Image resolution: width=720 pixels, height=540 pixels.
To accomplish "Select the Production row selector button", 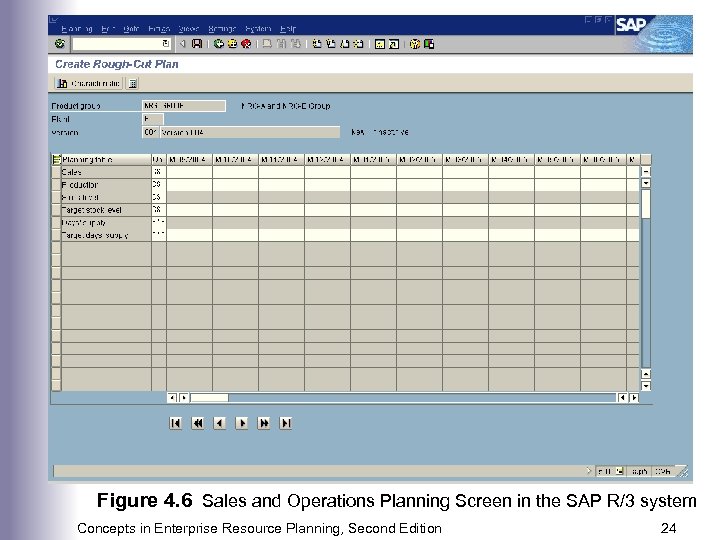I will (x=56, y=185).
